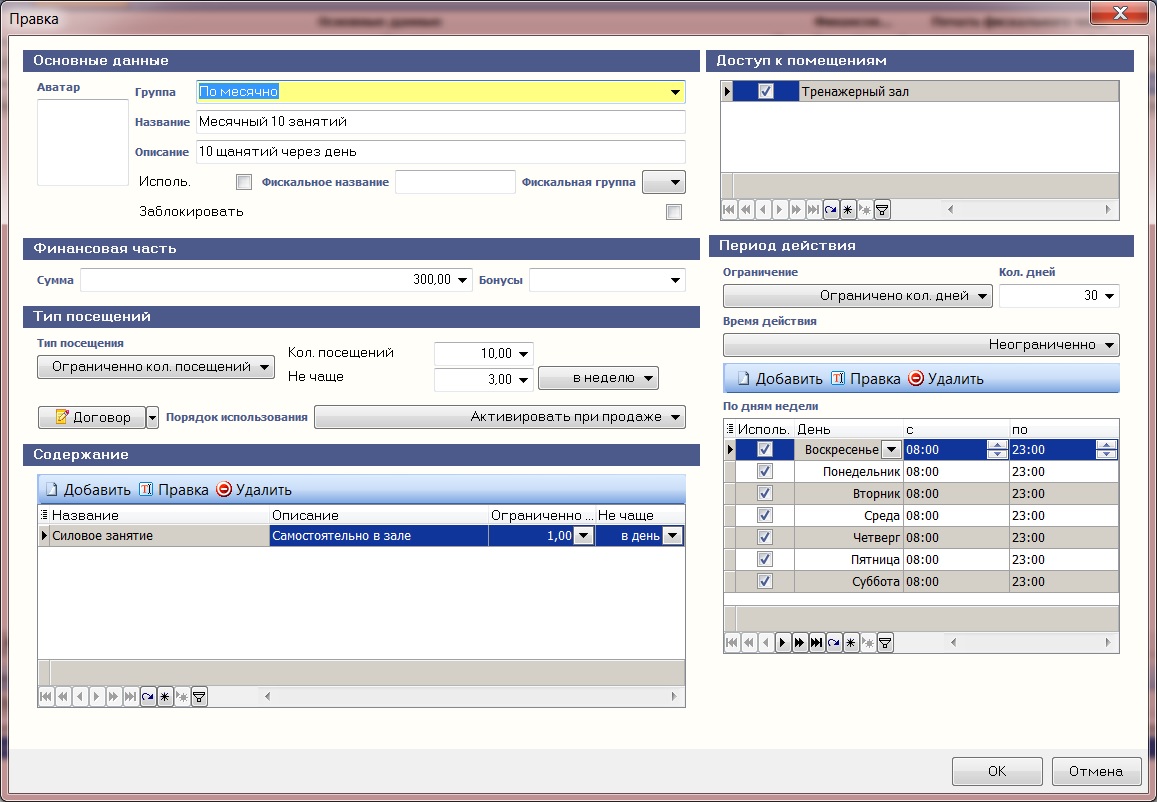1157x802 pixels.
Task: Click Добавить in the Содержание toolbar
Action: tap(86, 490)
